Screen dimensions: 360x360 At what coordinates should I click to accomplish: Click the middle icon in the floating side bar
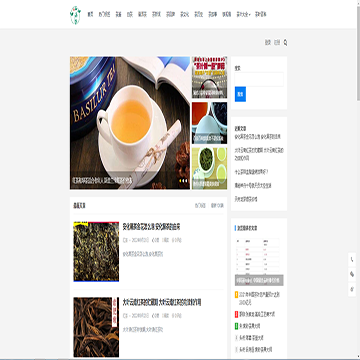click(x=352, y=274)
